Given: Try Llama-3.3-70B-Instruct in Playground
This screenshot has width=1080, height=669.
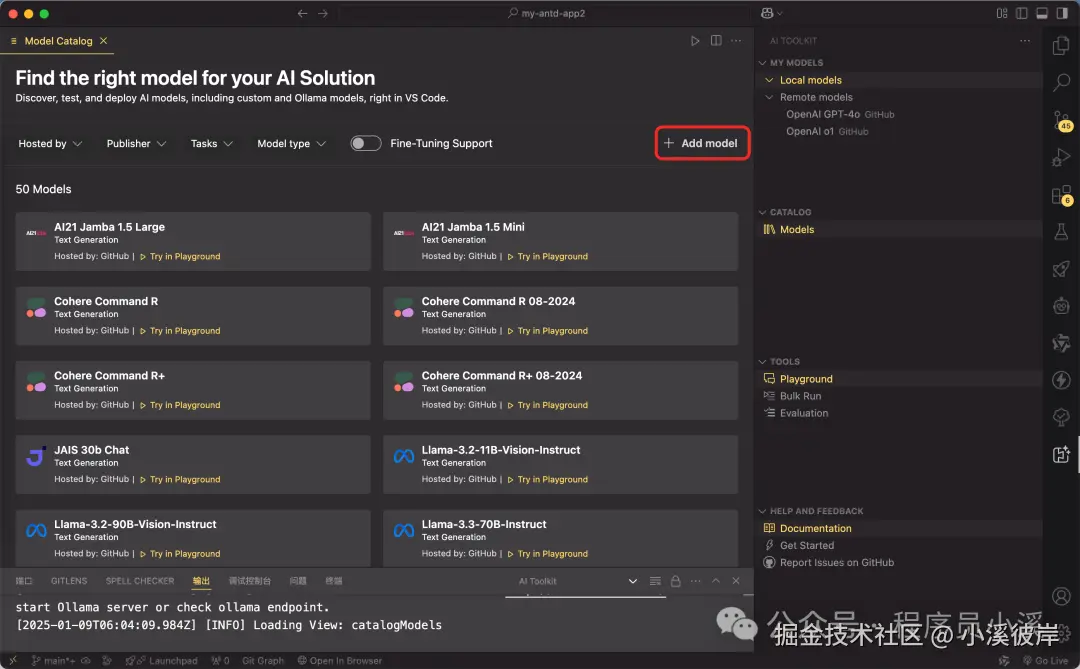Looking at the screenshot, I should click(548, 554).
